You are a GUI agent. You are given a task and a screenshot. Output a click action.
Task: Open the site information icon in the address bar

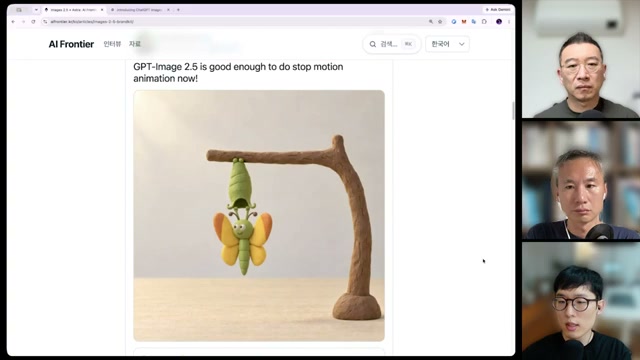(x=45, y=22)
